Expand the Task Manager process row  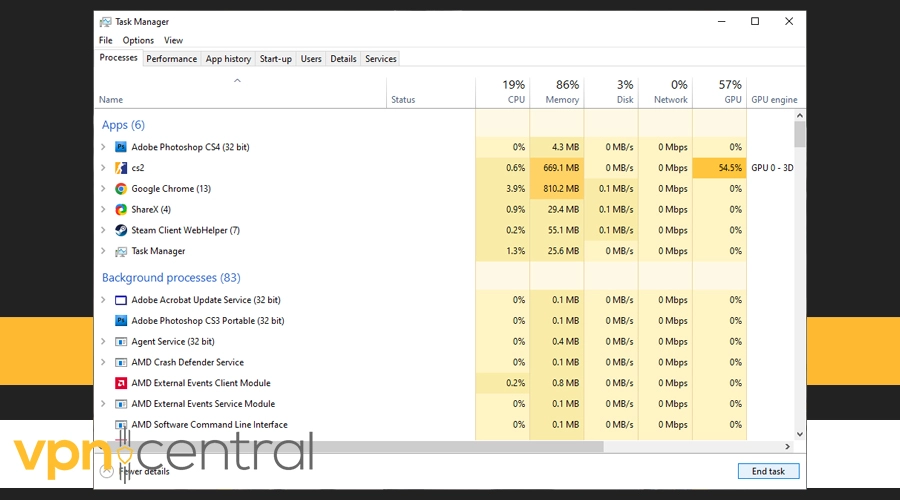click(x=103, y=251)
